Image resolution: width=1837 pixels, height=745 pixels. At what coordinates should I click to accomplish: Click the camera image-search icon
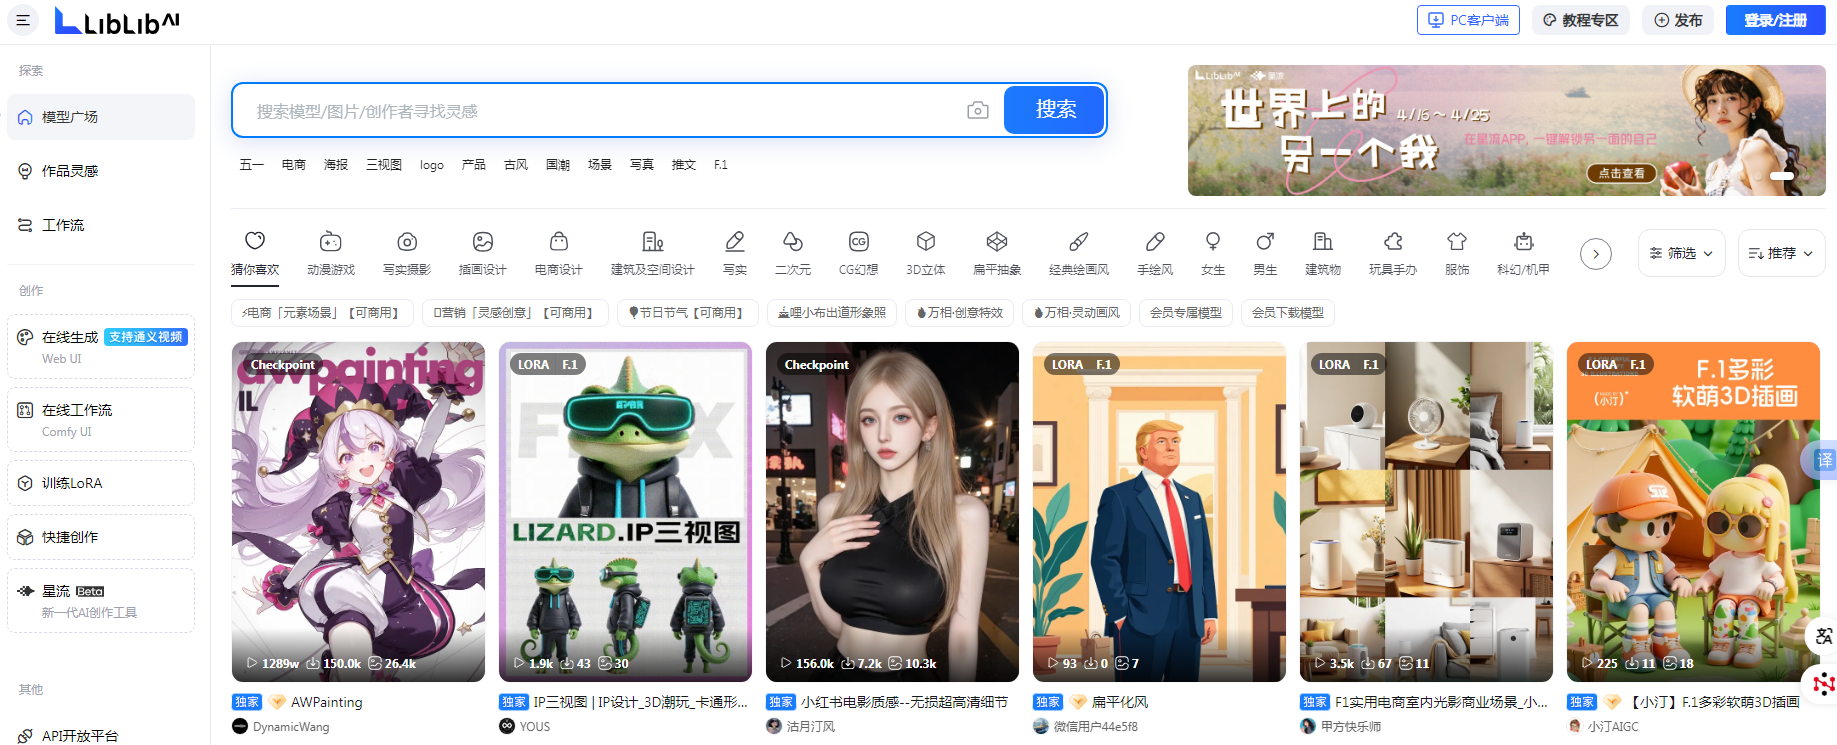click(977, 111)
